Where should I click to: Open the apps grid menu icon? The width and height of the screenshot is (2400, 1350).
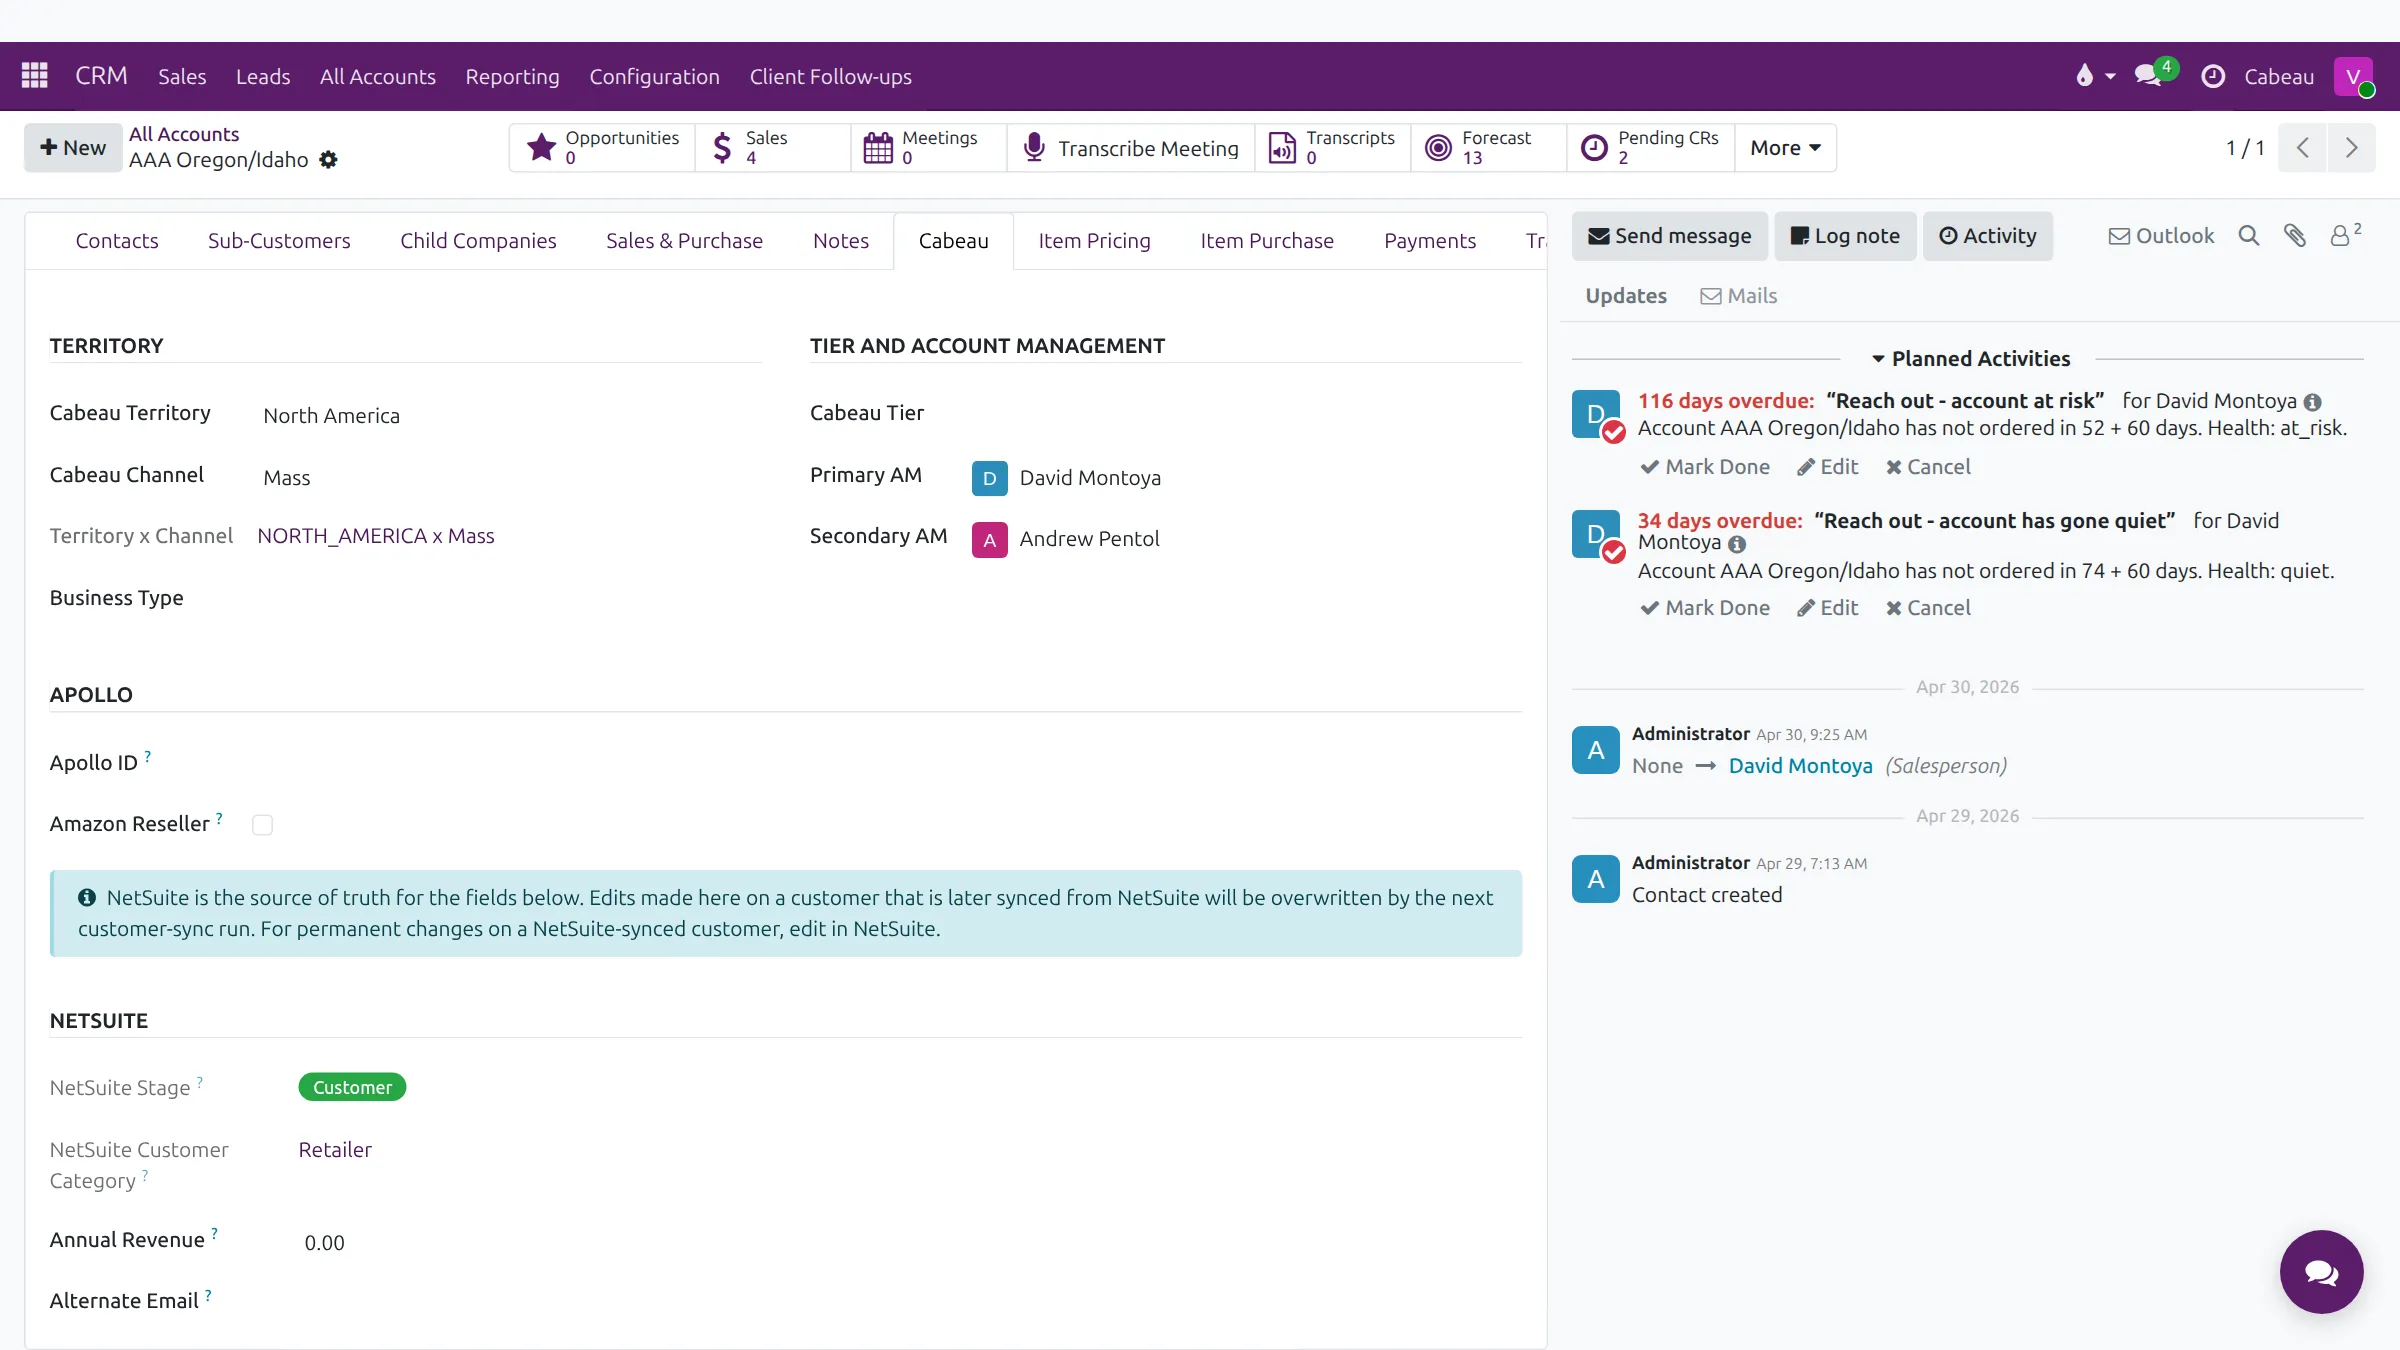click(35, 76)
